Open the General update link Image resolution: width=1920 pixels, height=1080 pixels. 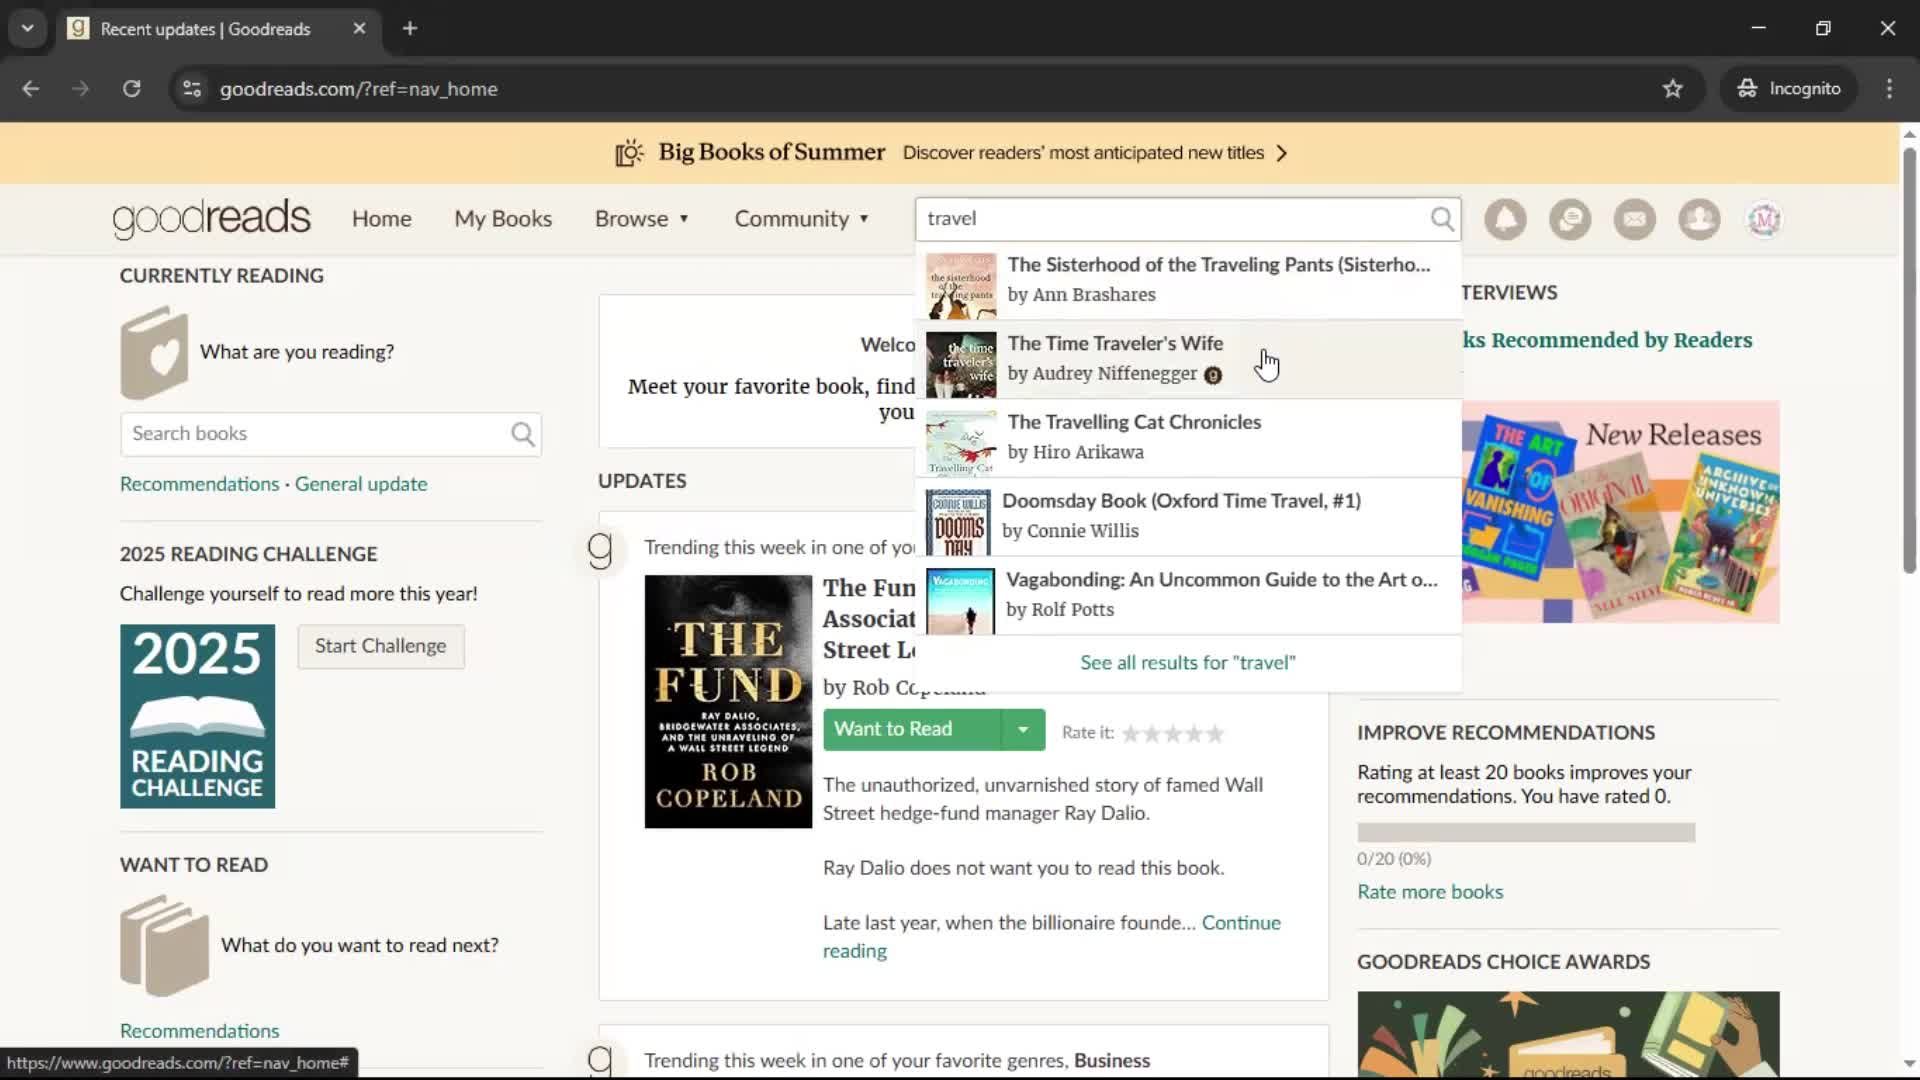tap(361, 484)
